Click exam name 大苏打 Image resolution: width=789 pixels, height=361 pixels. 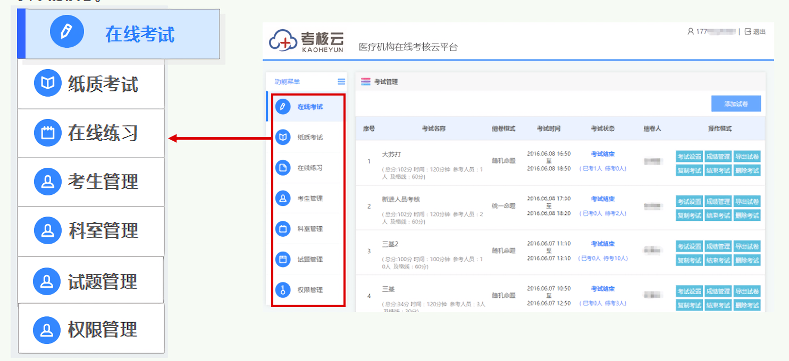click(391, 154)
